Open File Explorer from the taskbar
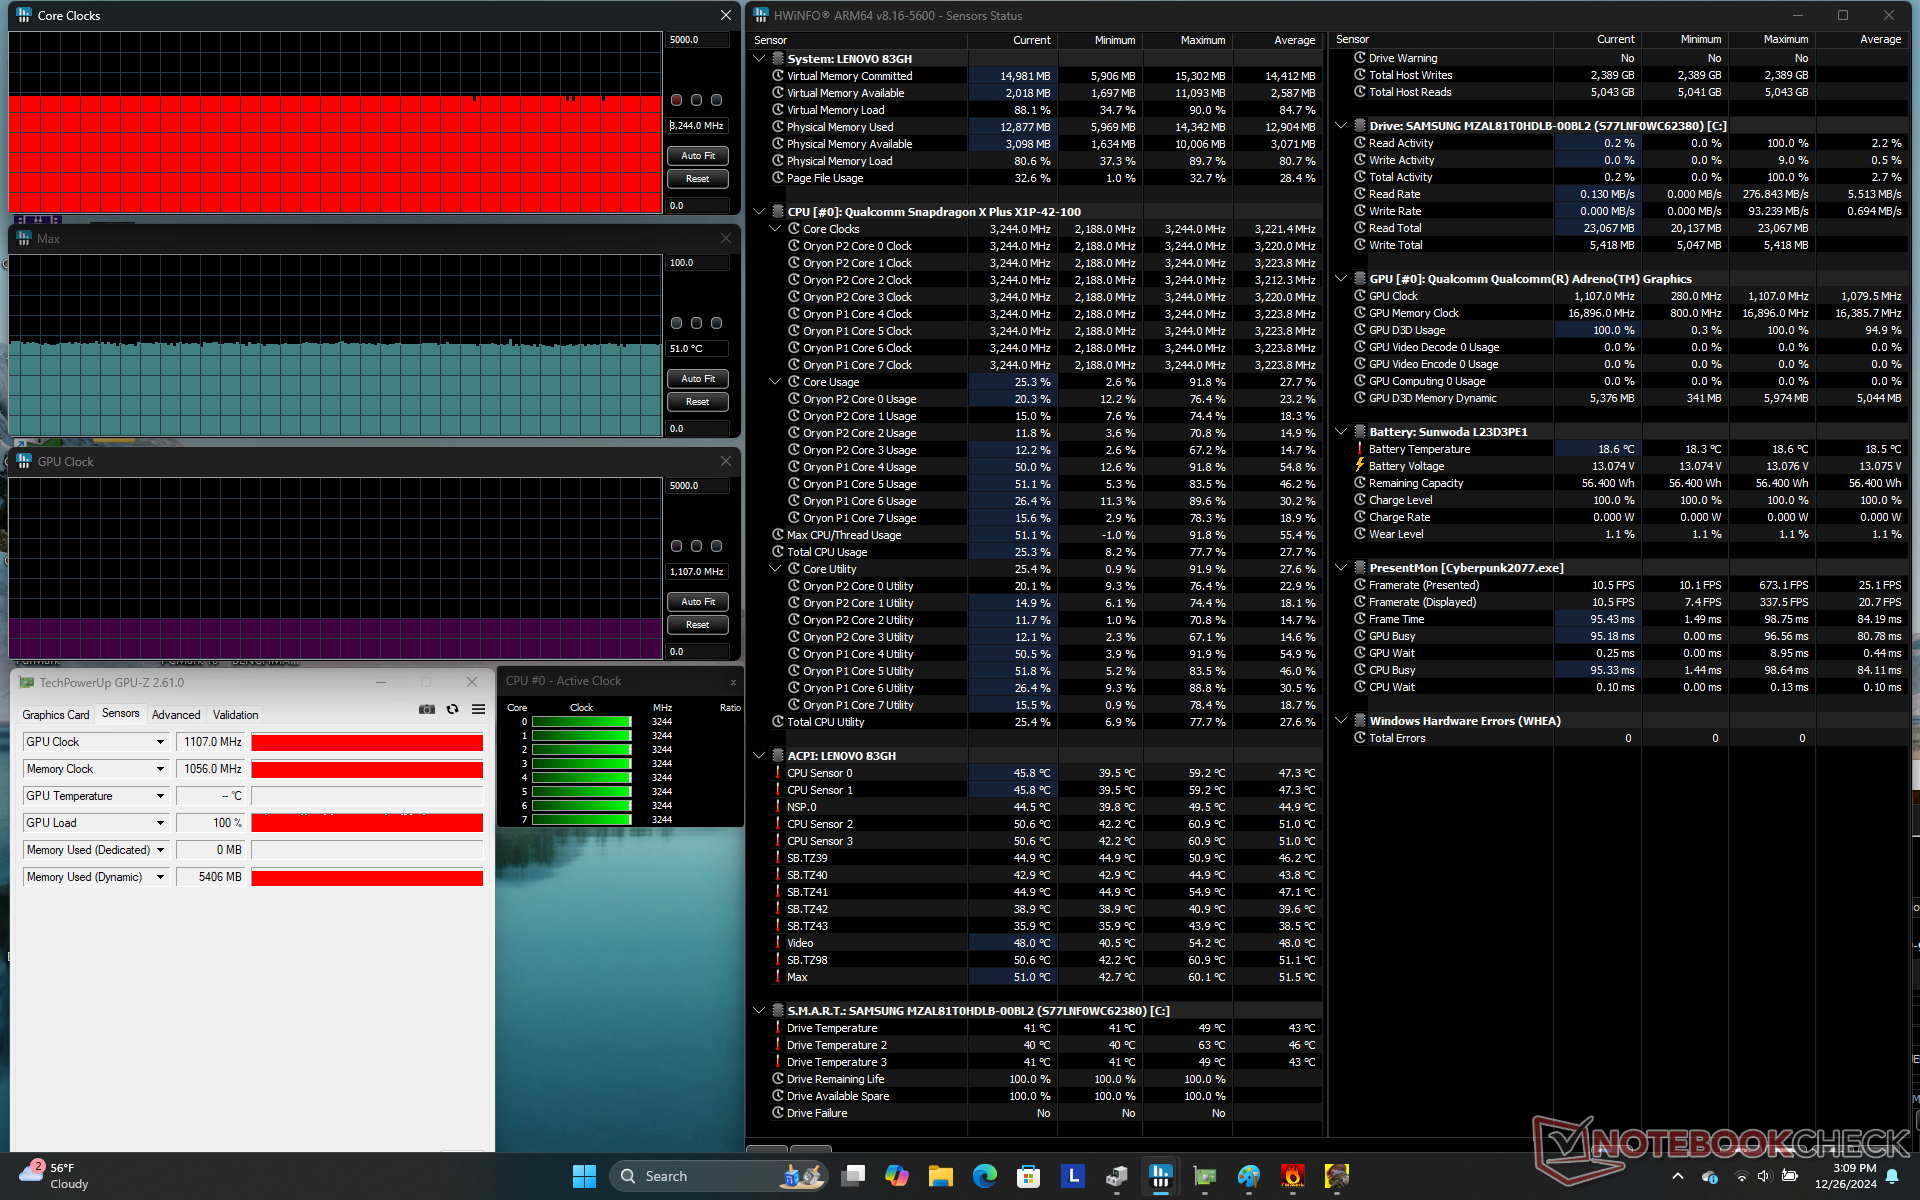 point(941,1176)
